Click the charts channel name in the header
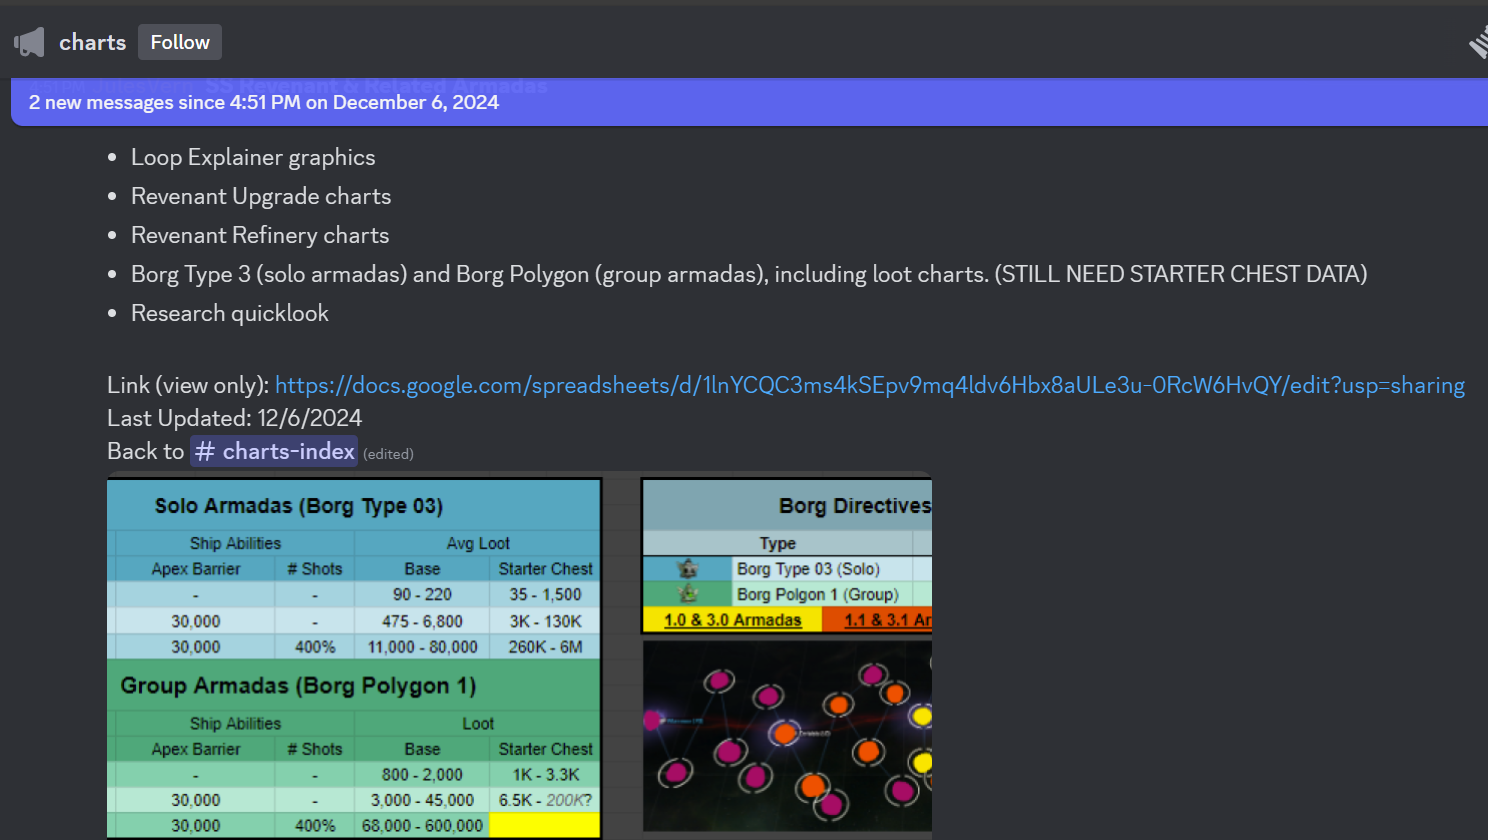This screenshot has height=840, width=1488. [x=92, y=42]
